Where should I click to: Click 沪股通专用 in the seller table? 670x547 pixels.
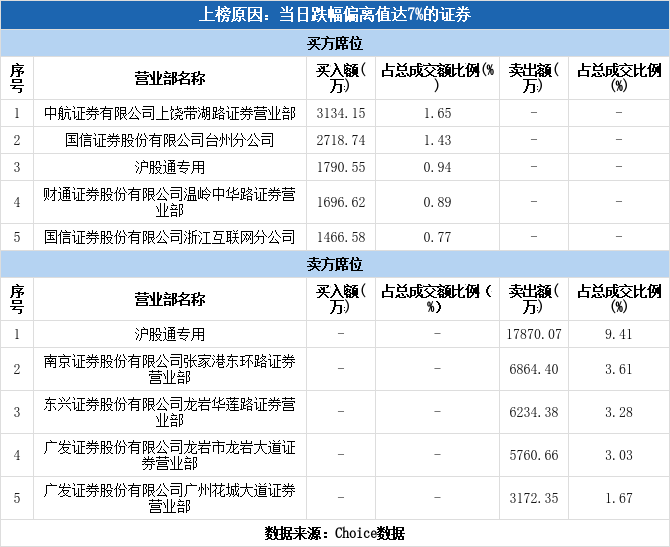click(170, 334)
